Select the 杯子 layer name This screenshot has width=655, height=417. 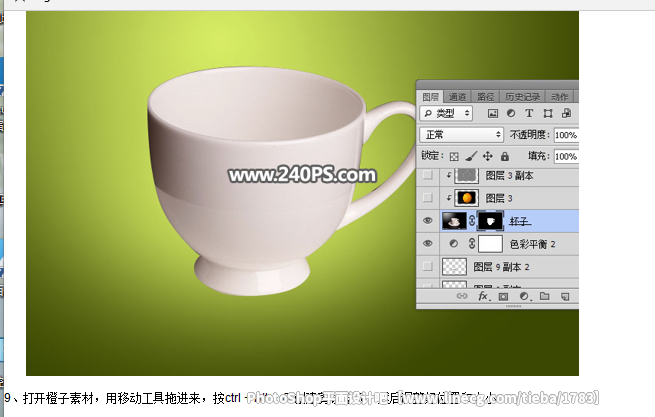click(x=520, y=221)
